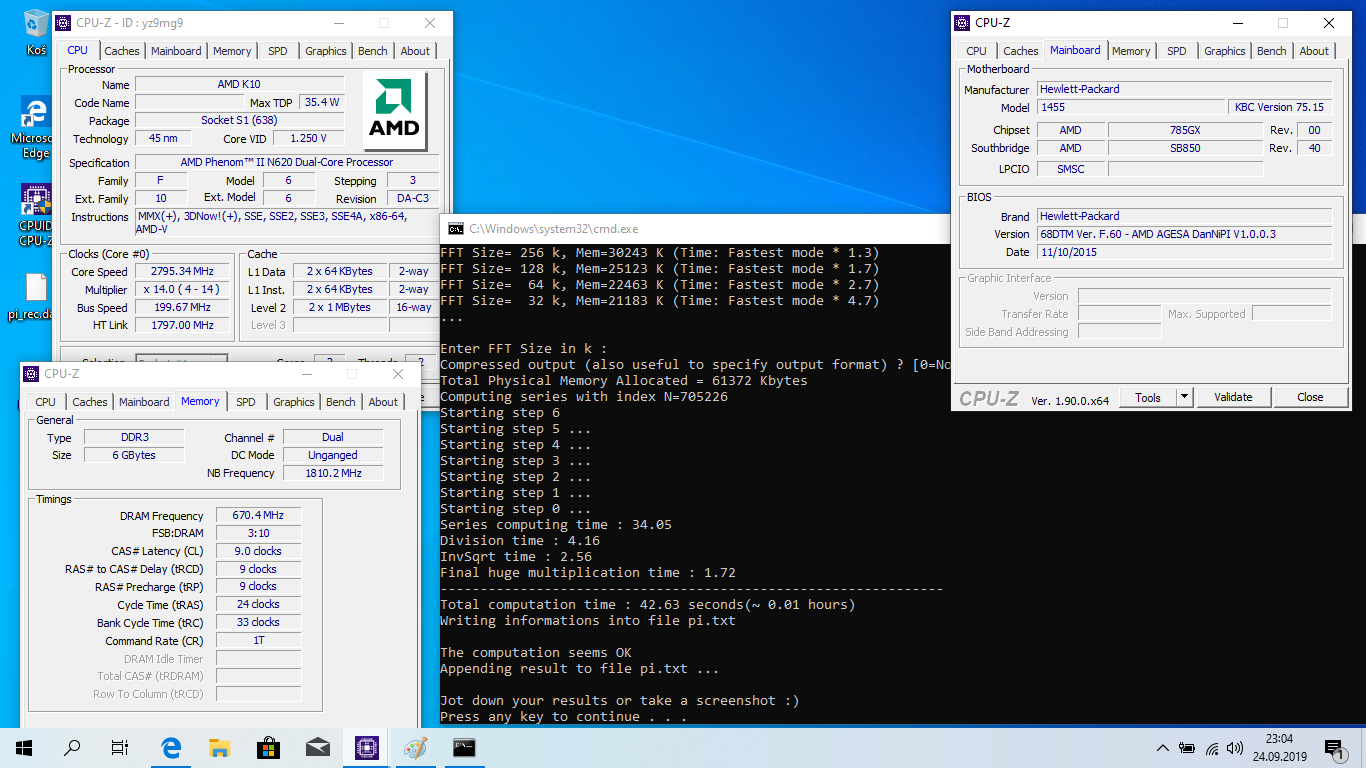Screen dimensions: 1366x768
Task: Click the Command Rate 1T value
Action: coord(258,641)
